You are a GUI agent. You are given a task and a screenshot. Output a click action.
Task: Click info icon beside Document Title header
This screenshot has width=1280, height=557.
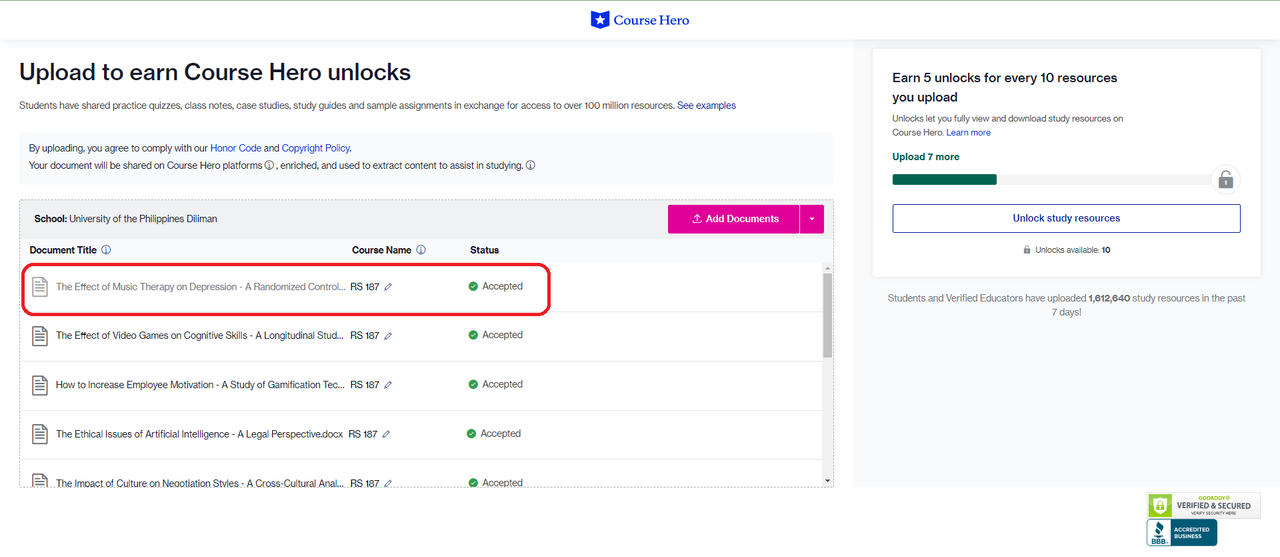106,250
